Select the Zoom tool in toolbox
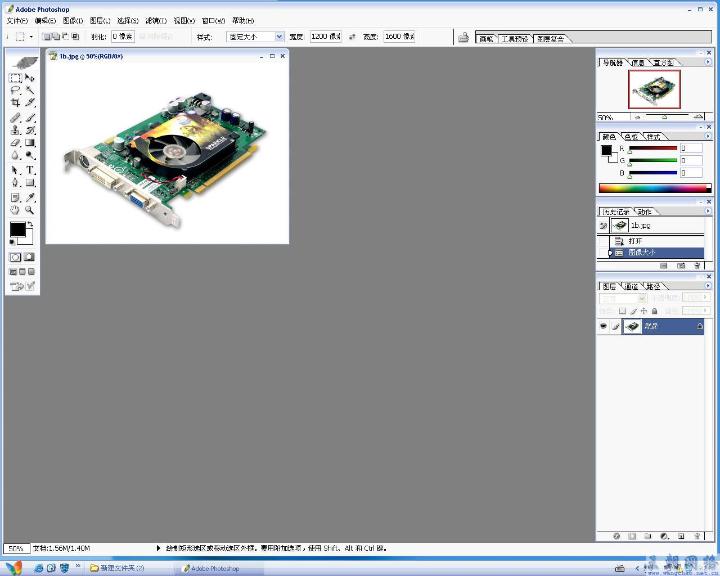This screenshot has height=576, width=720. click(x=30, y=210)
